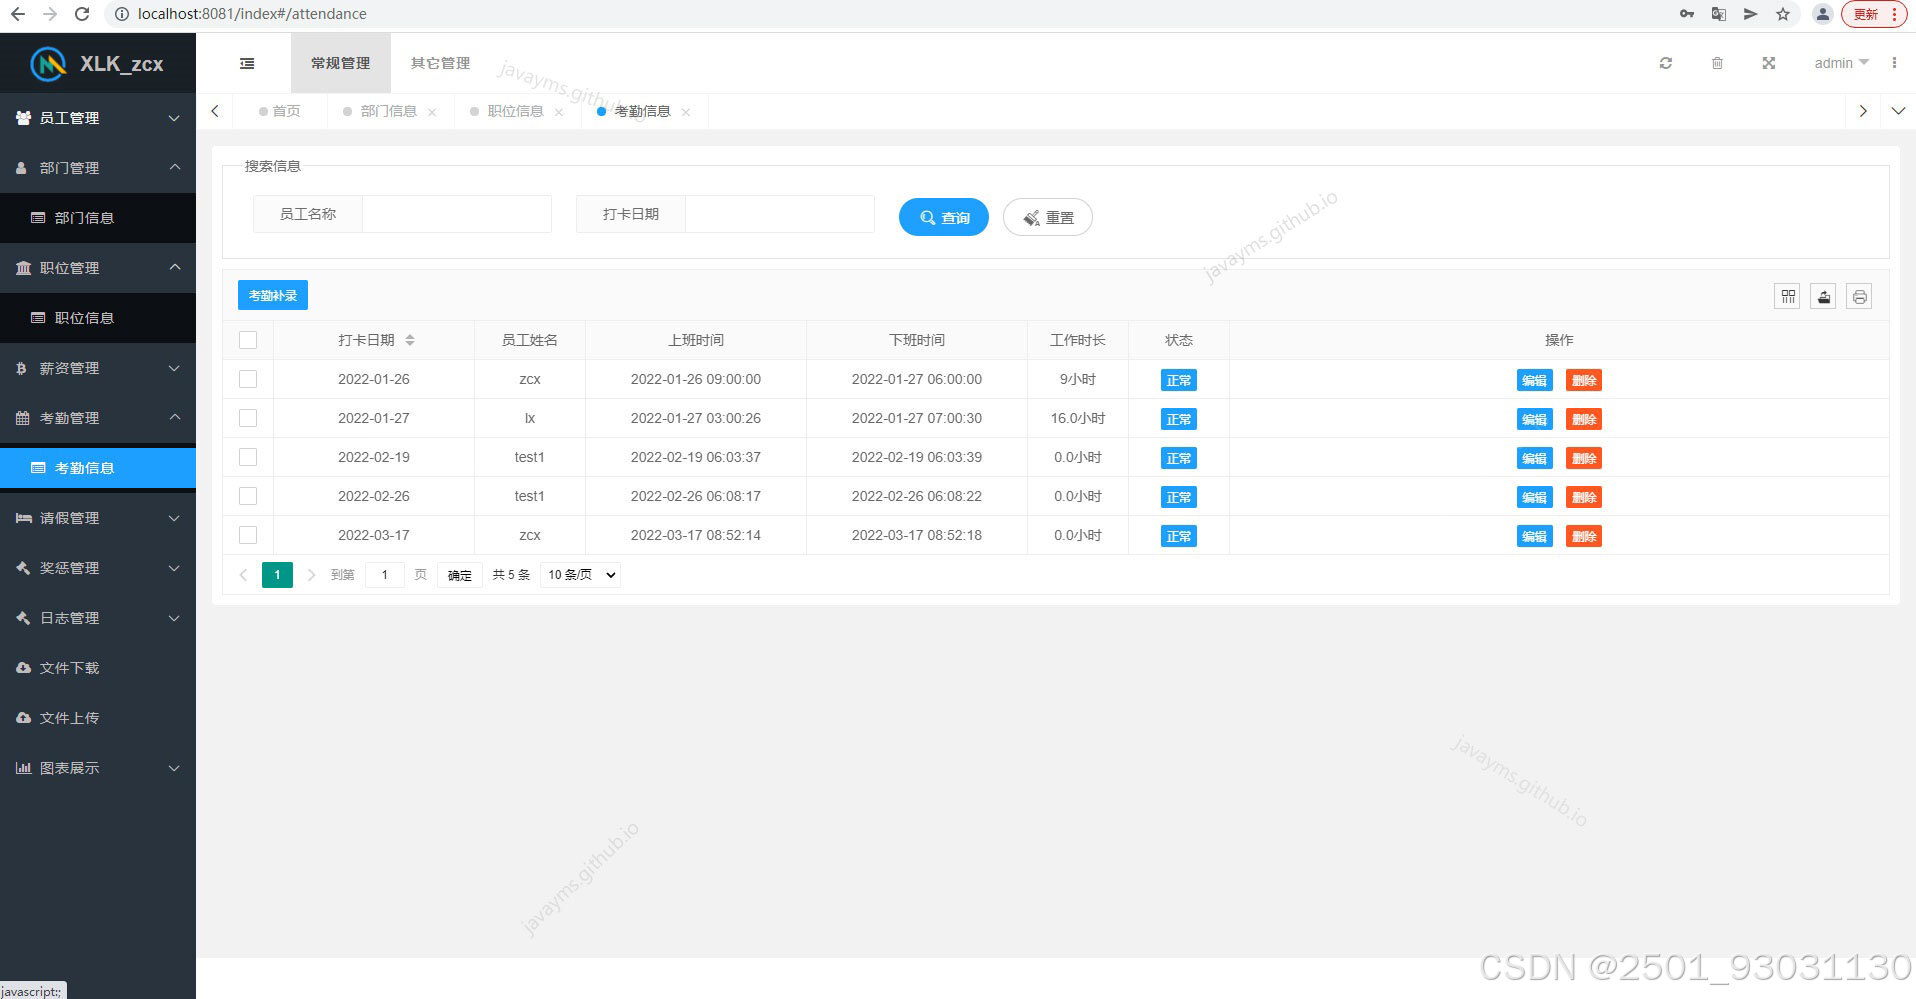The height and width of the screenshot is (999, 1916).
Task: Sort table by 打卡日期
Action: [409, 340]
